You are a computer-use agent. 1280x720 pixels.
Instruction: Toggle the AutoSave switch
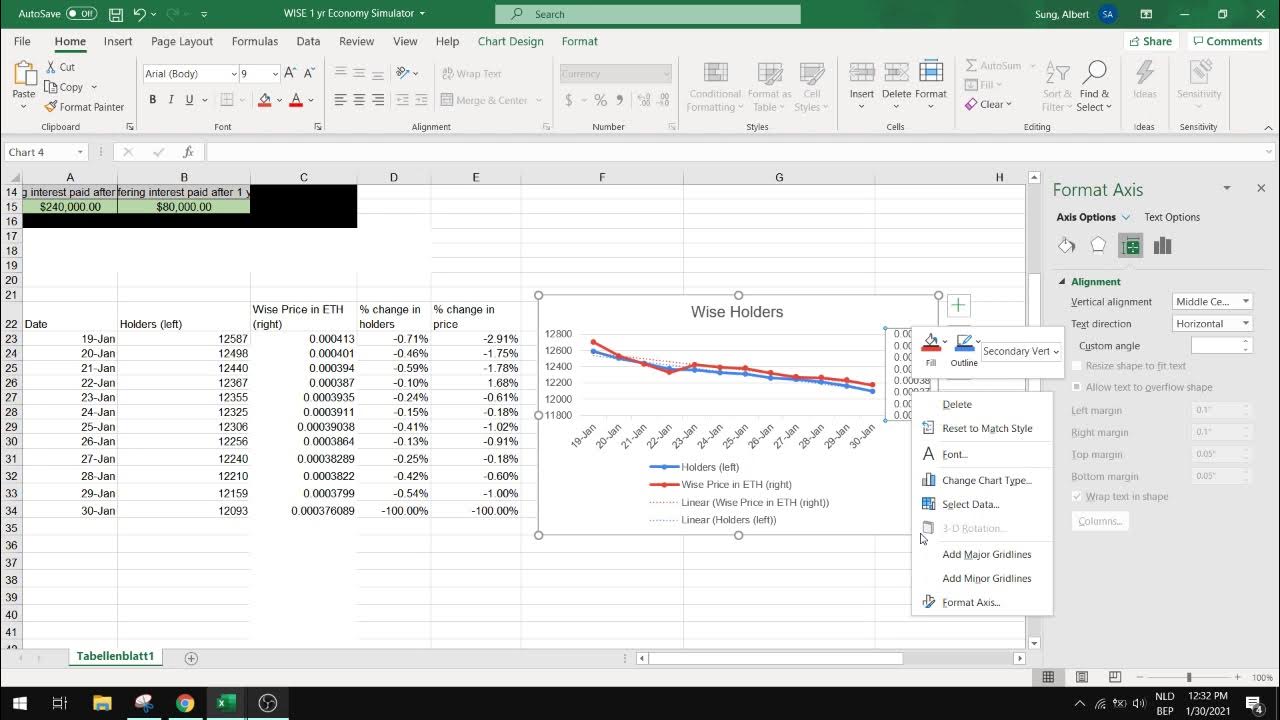coord(81,14)
